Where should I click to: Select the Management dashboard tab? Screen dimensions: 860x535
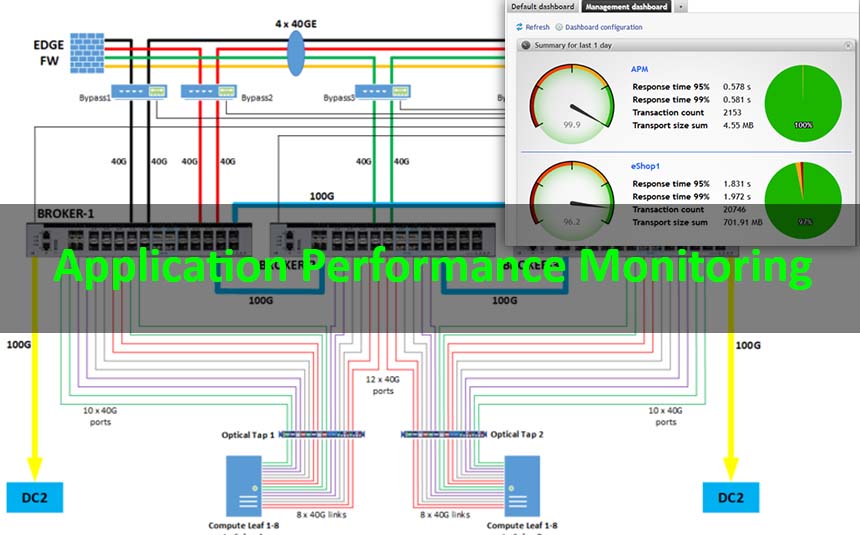626,7
